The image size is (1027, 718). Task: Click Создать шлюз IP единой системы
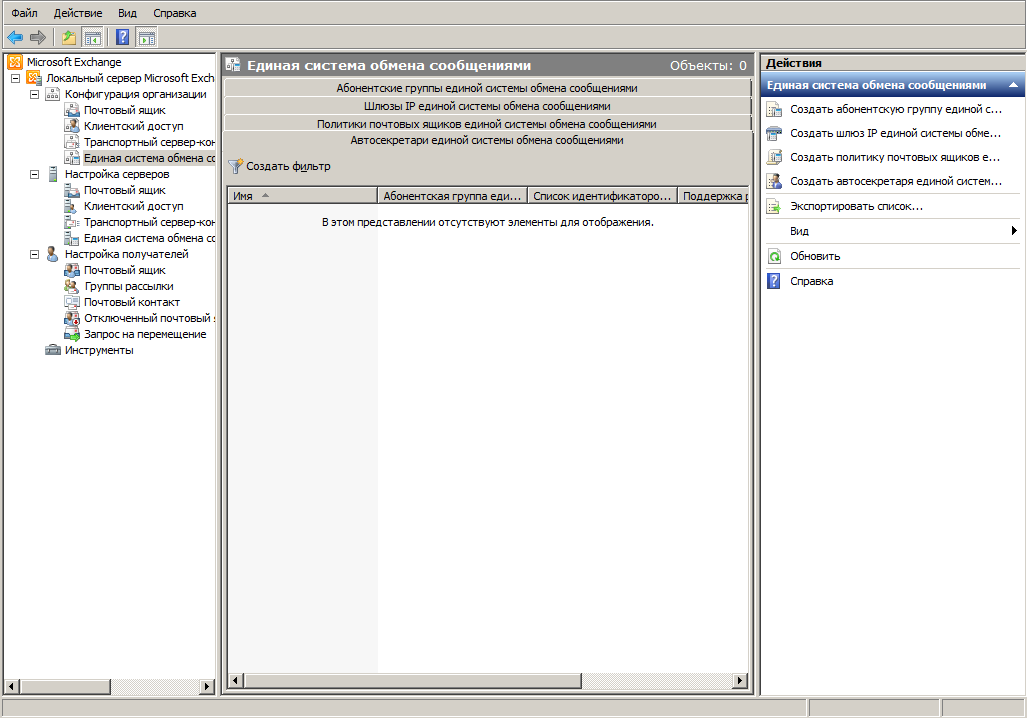896,134
